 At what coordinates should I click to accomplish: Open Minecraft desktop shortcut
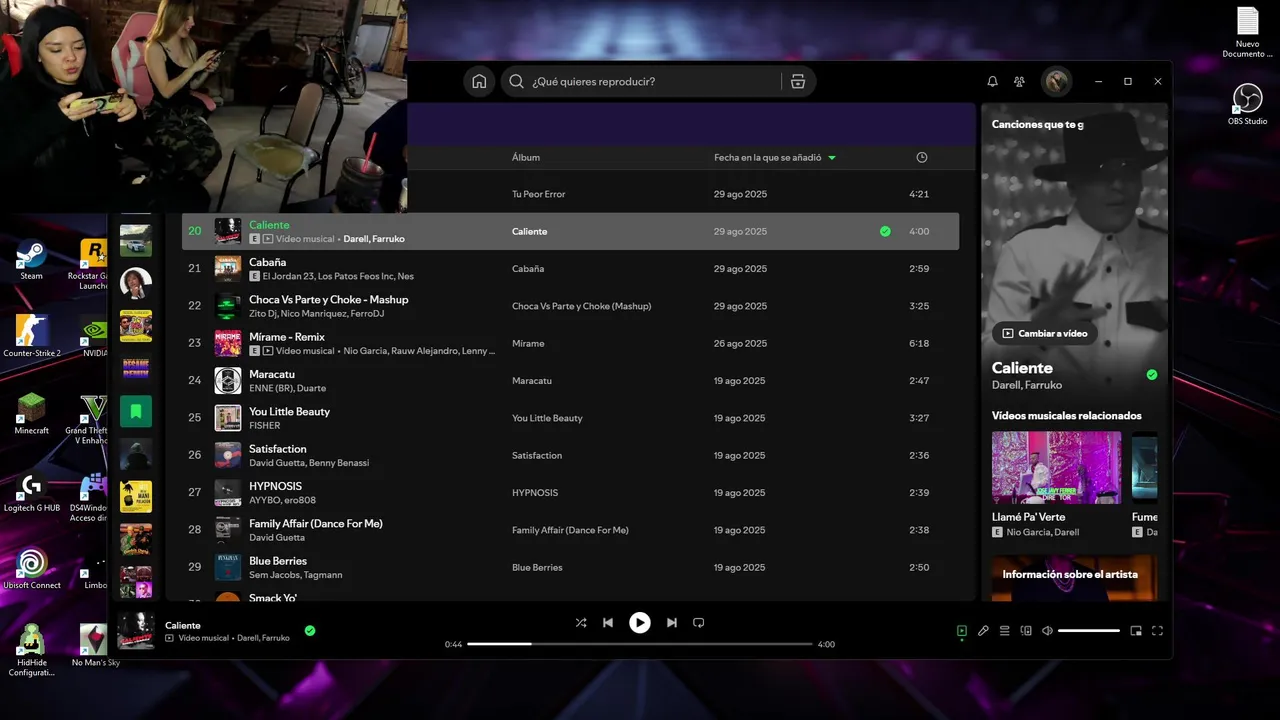[32, 414]
